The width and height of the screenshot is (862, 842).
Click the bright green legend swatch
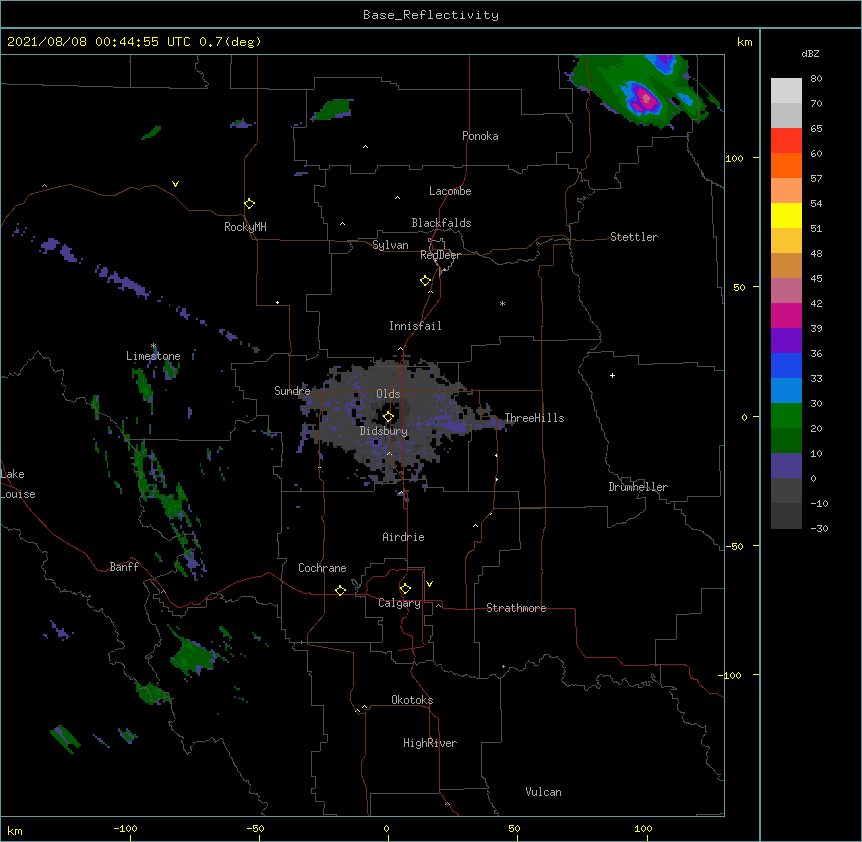(x=786, y=416)
